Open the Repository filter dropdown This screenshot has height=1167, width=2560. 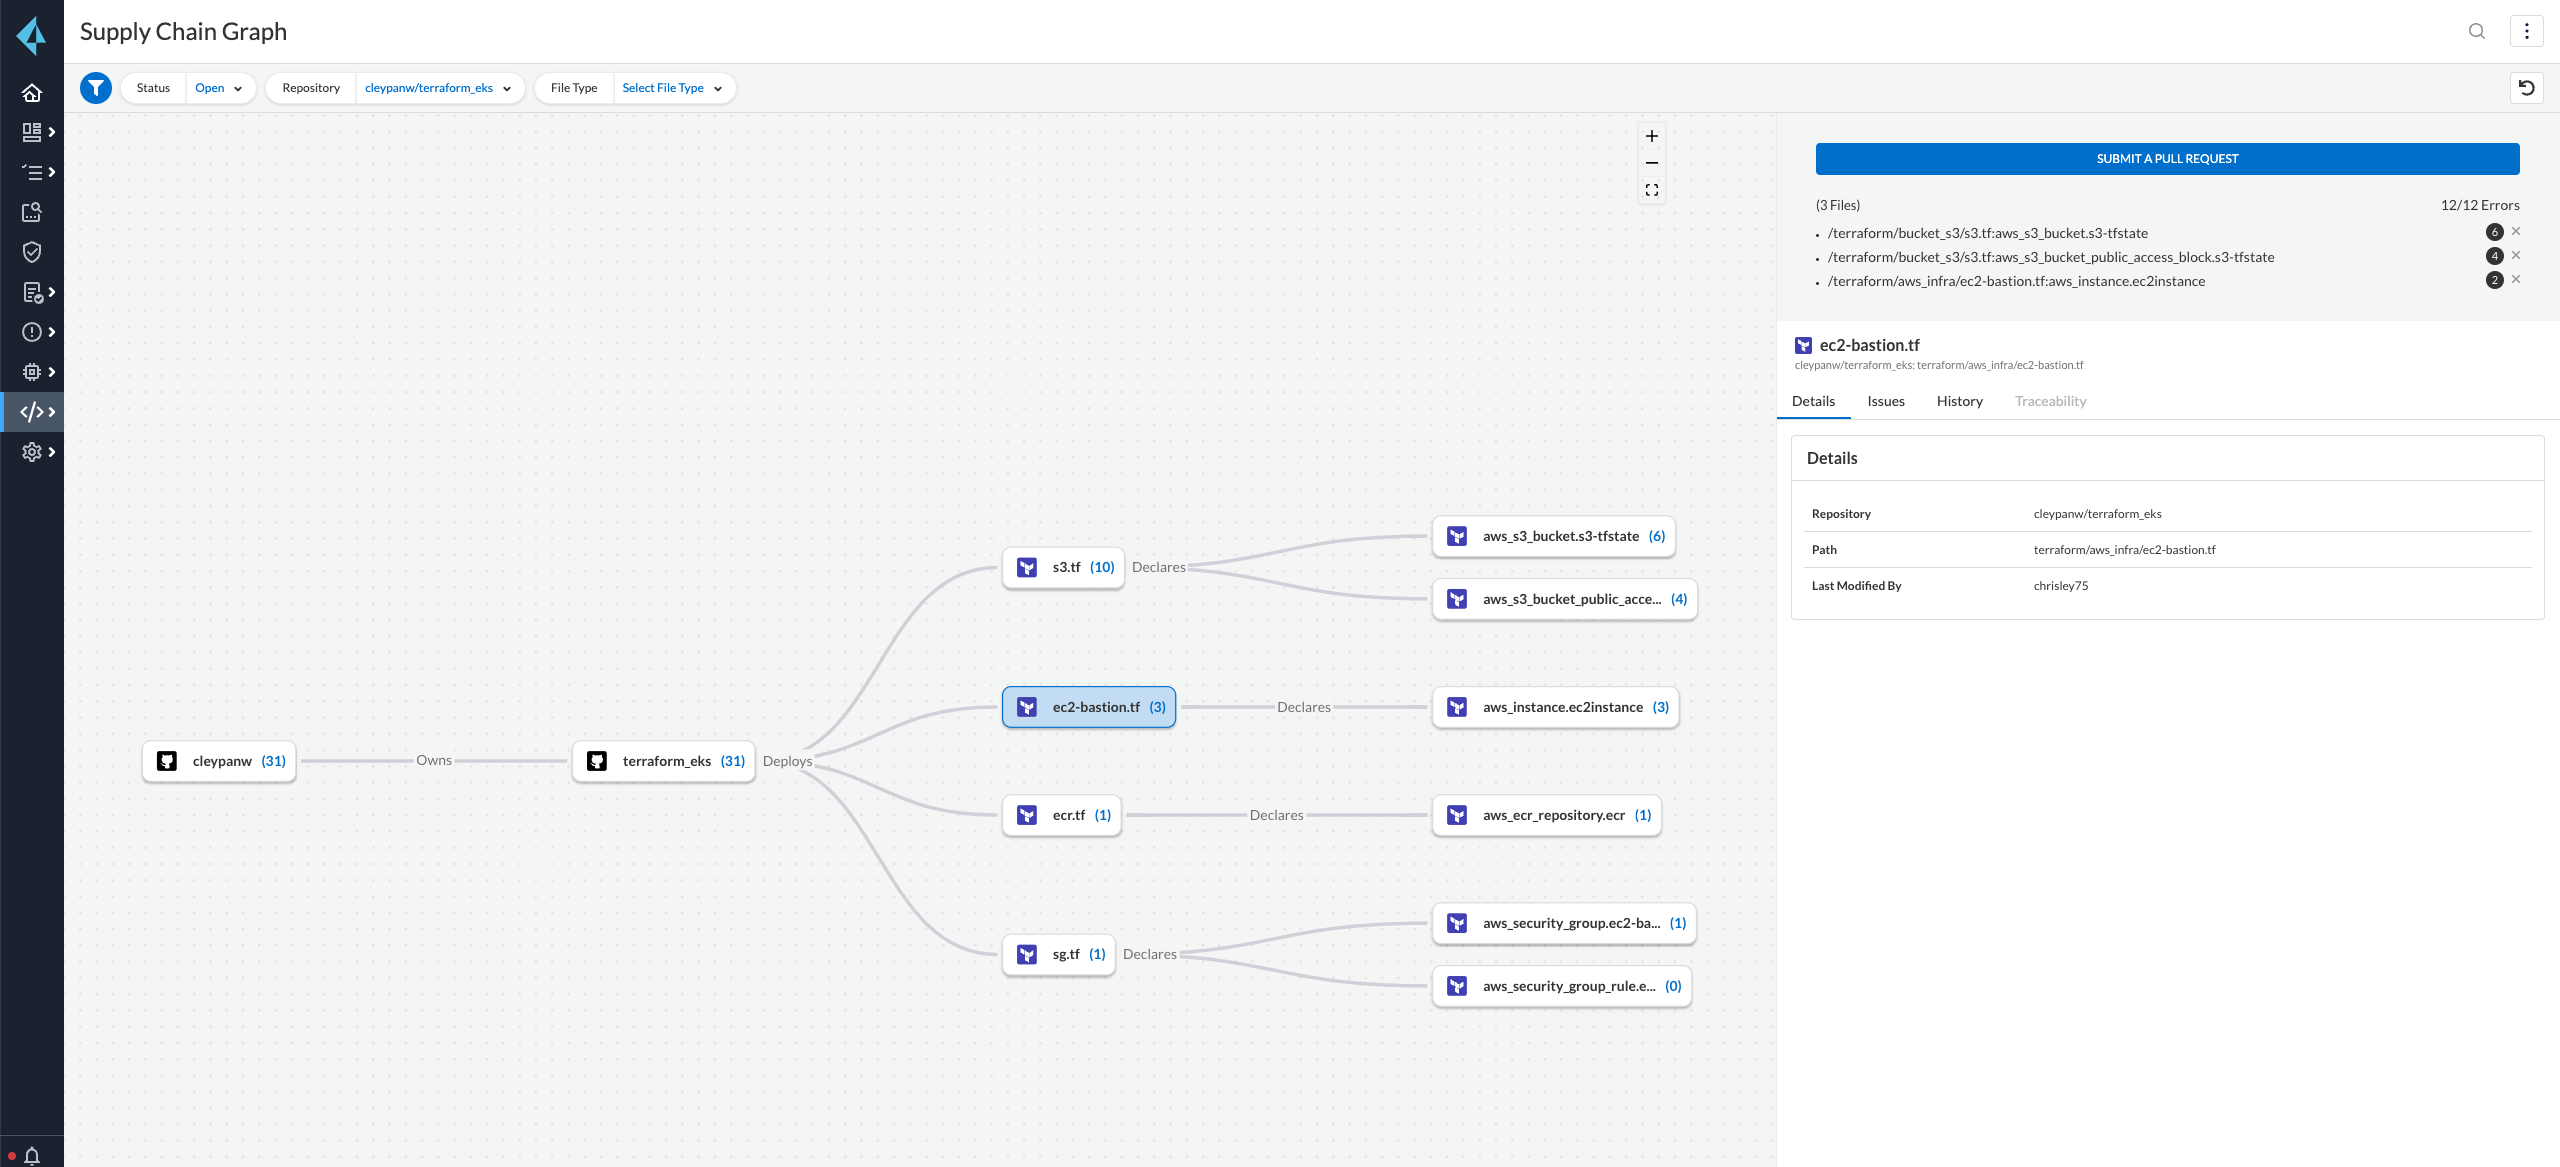click(438, 88)
